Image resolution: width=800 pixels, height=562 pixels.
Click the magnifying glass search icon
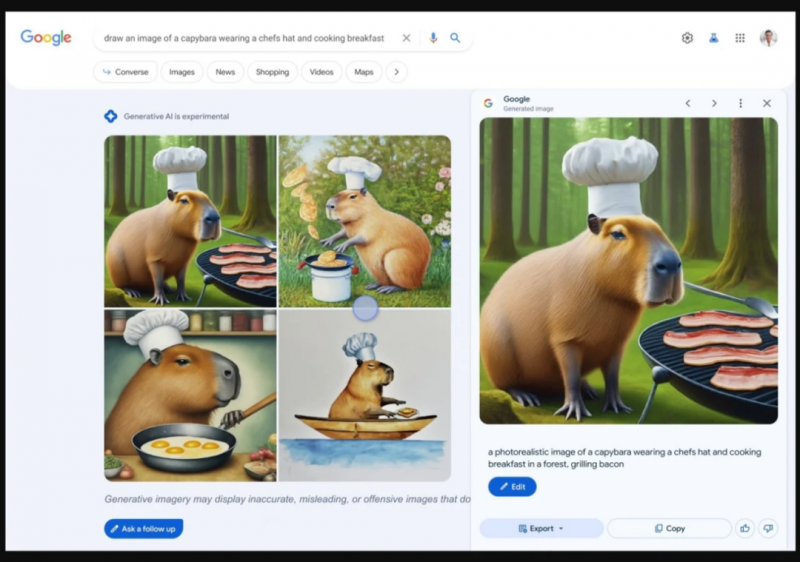(x=455, y=38)
